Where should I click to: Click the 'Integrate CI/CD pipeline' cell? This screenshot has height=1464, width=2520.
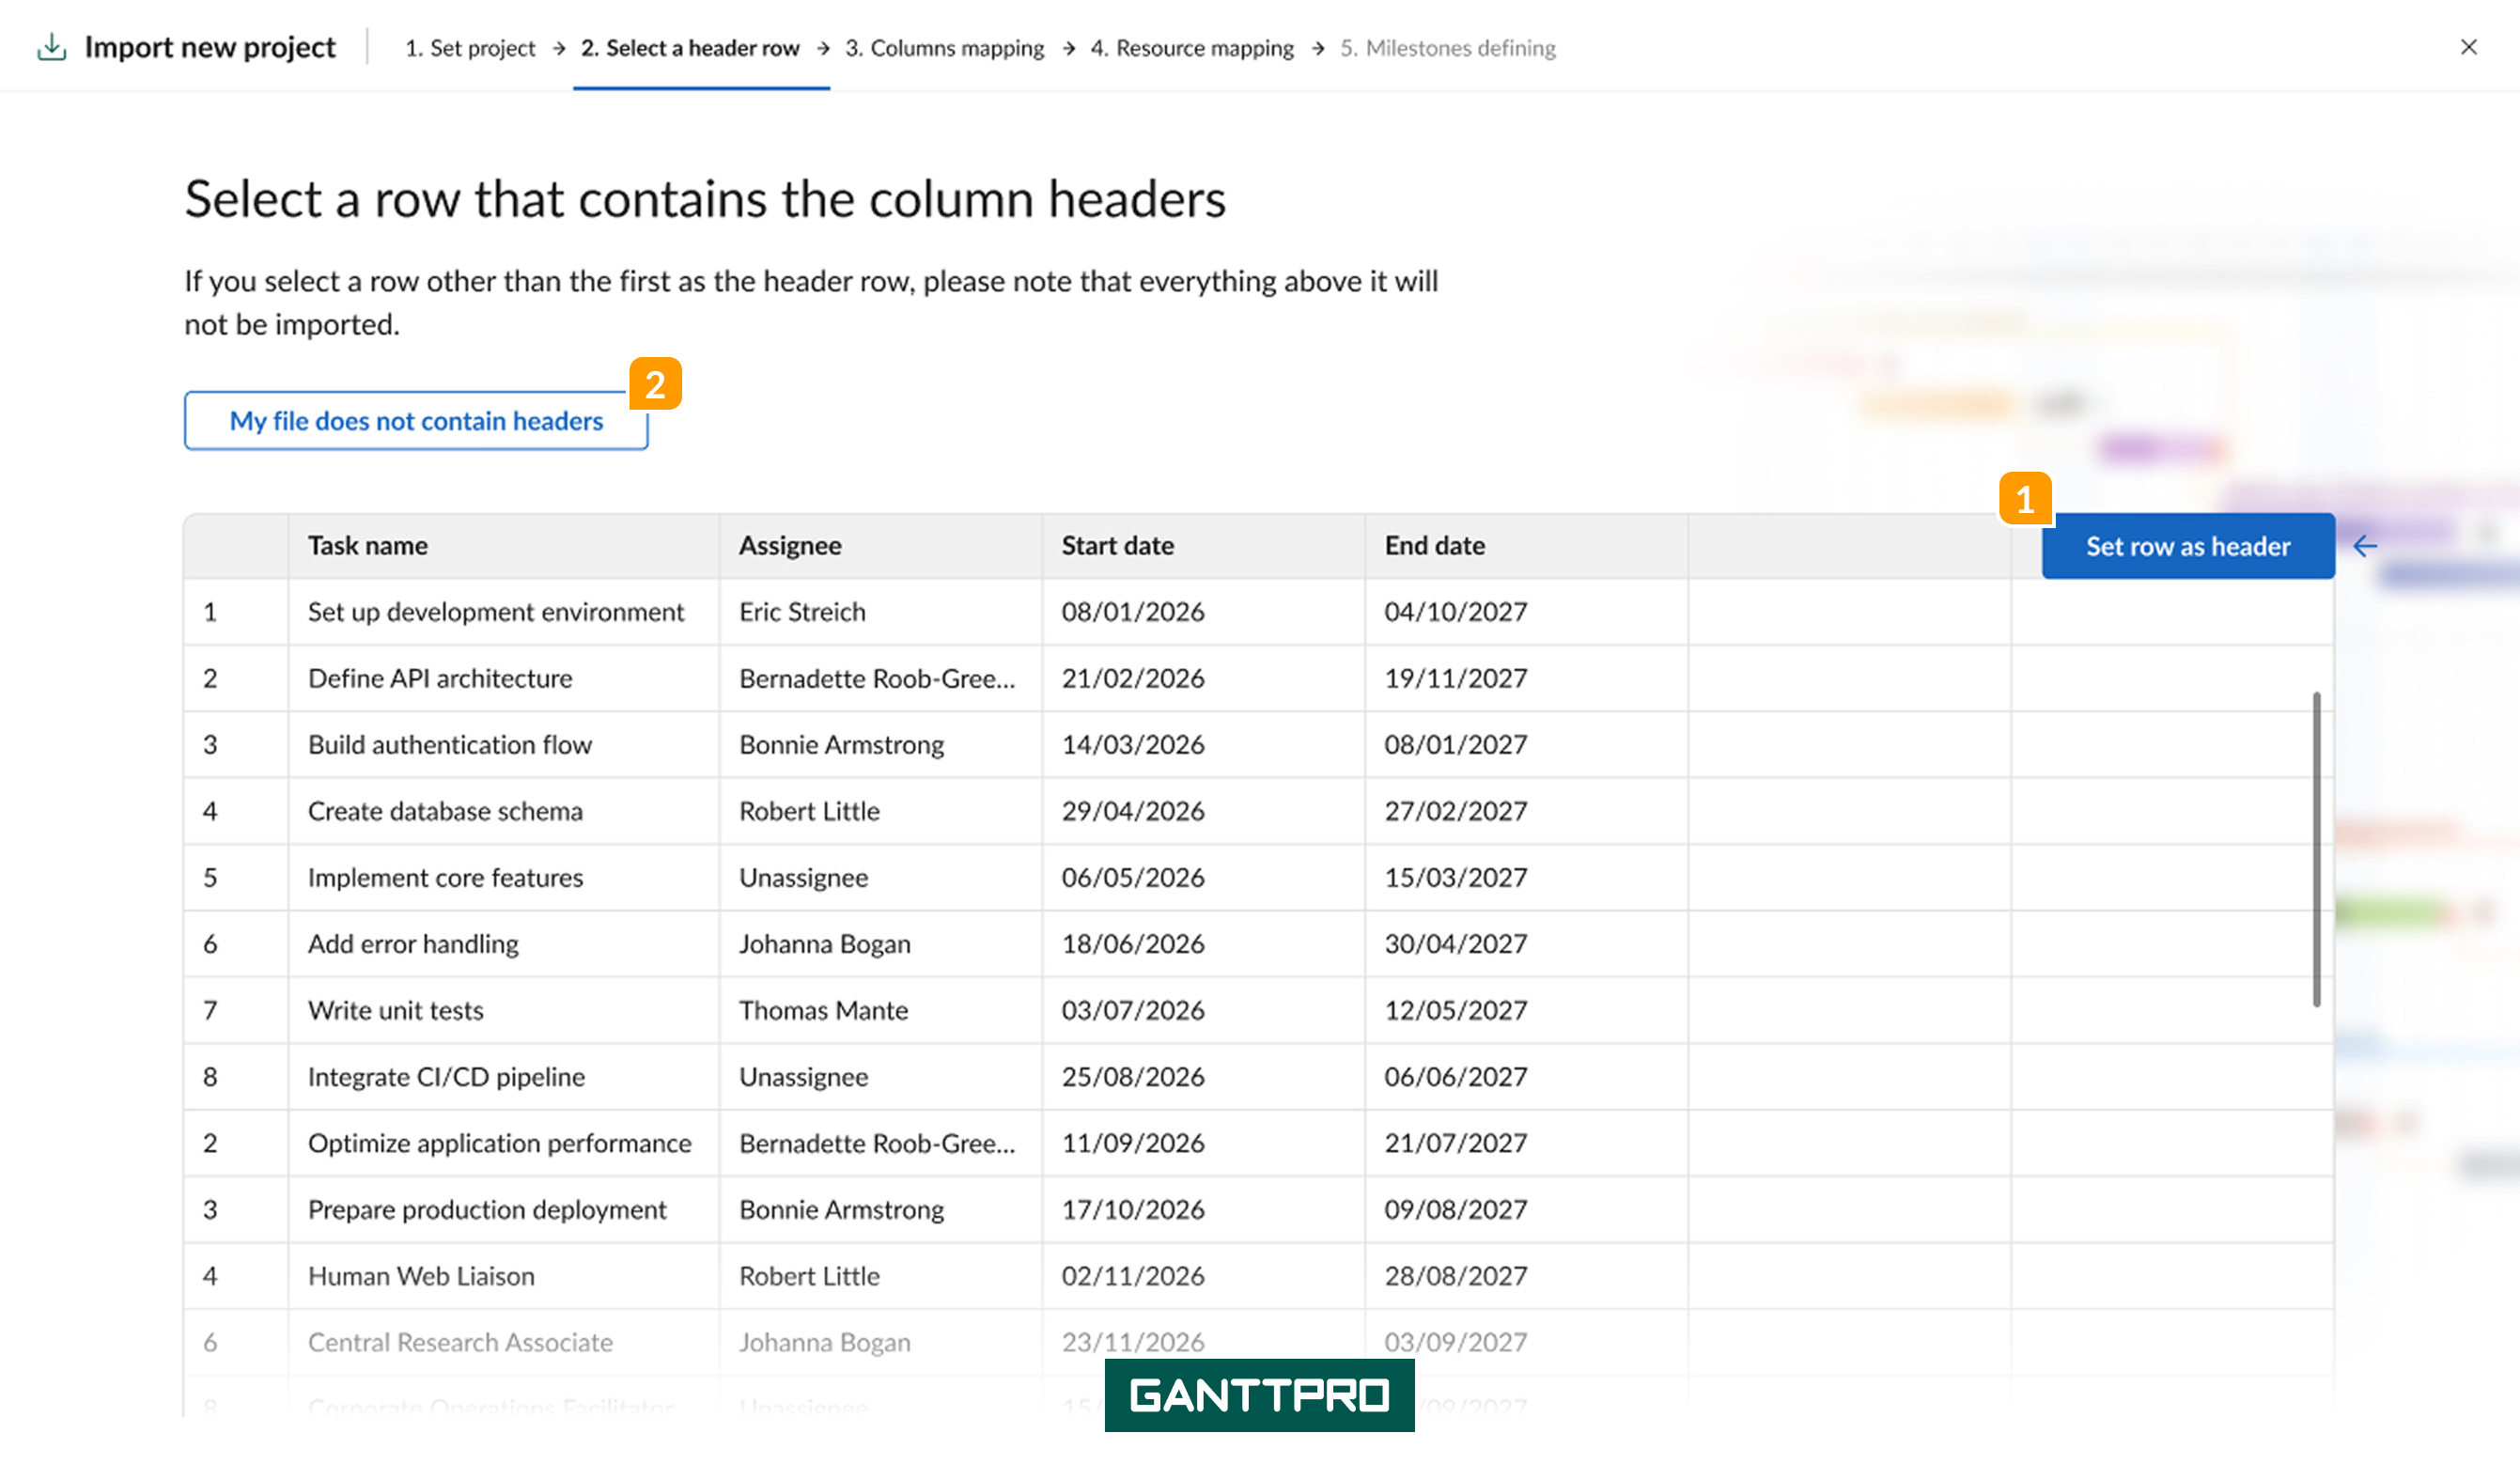504,1077
